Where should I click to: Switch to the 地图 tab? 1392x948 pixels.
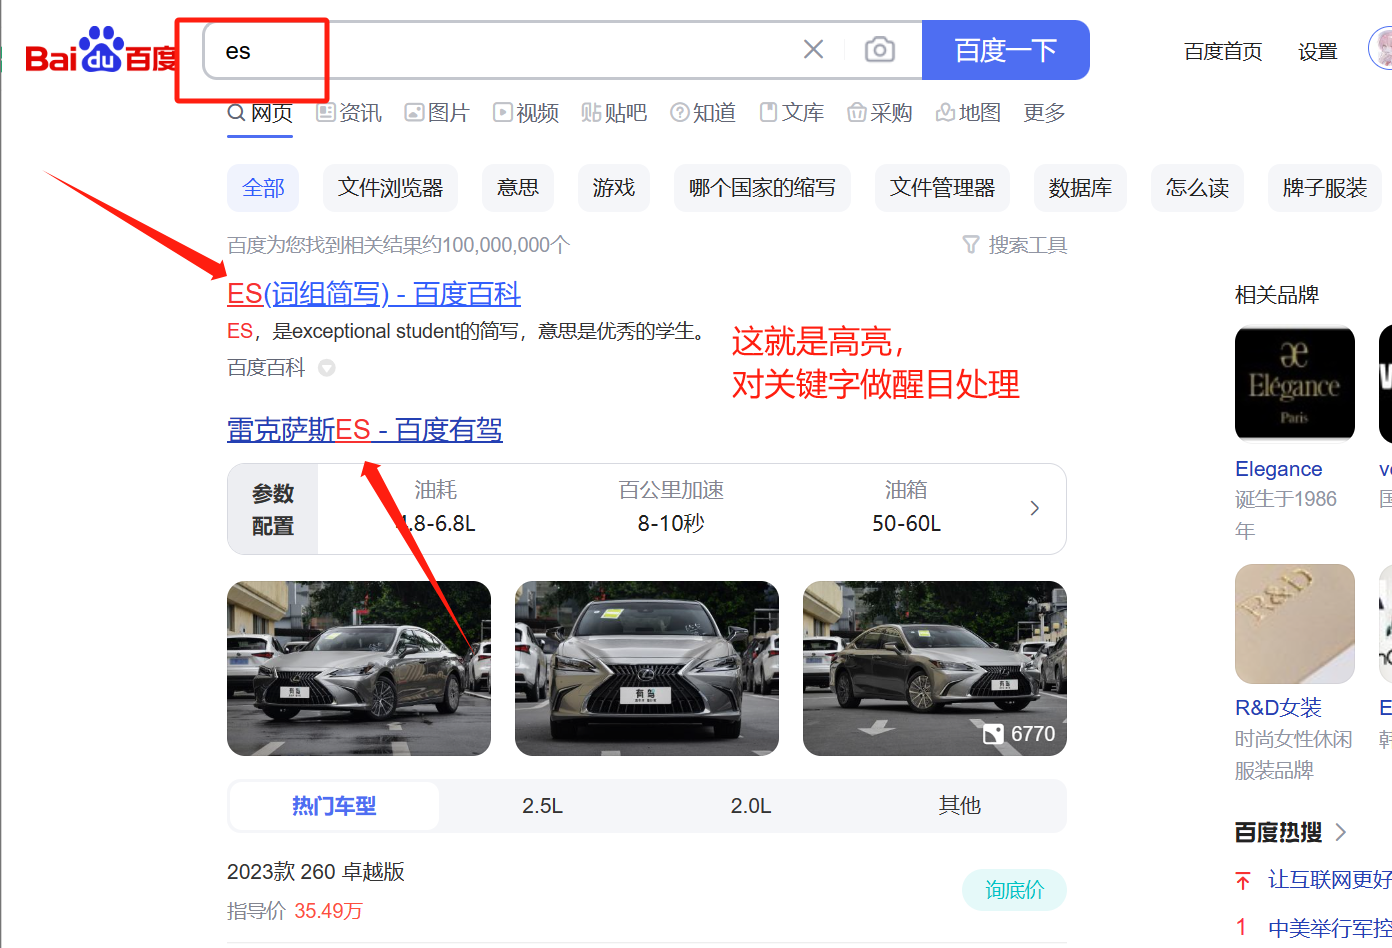point(968,113)
